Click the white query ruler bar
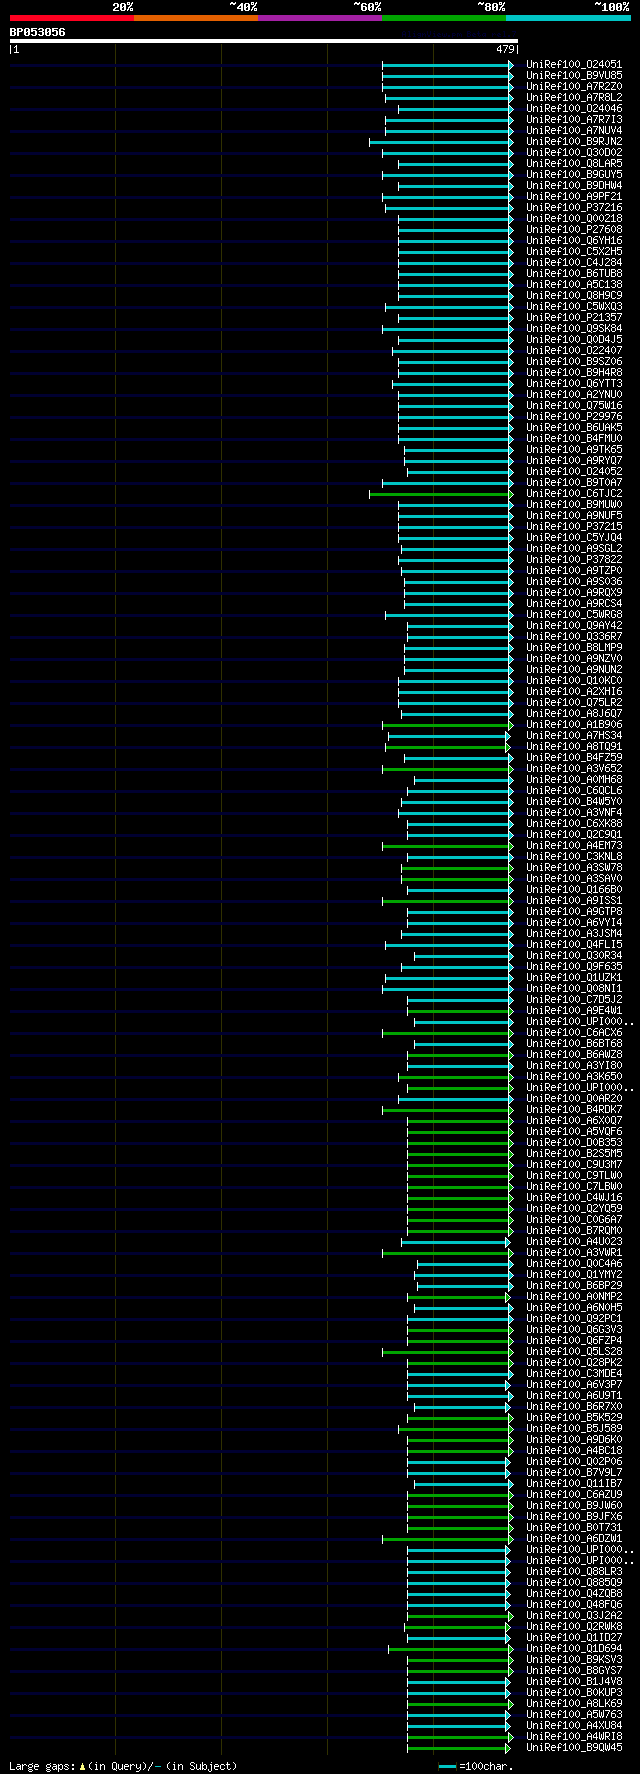Image resolution: width=640 pixels, height=1774 pixels. tap(264, 41)
